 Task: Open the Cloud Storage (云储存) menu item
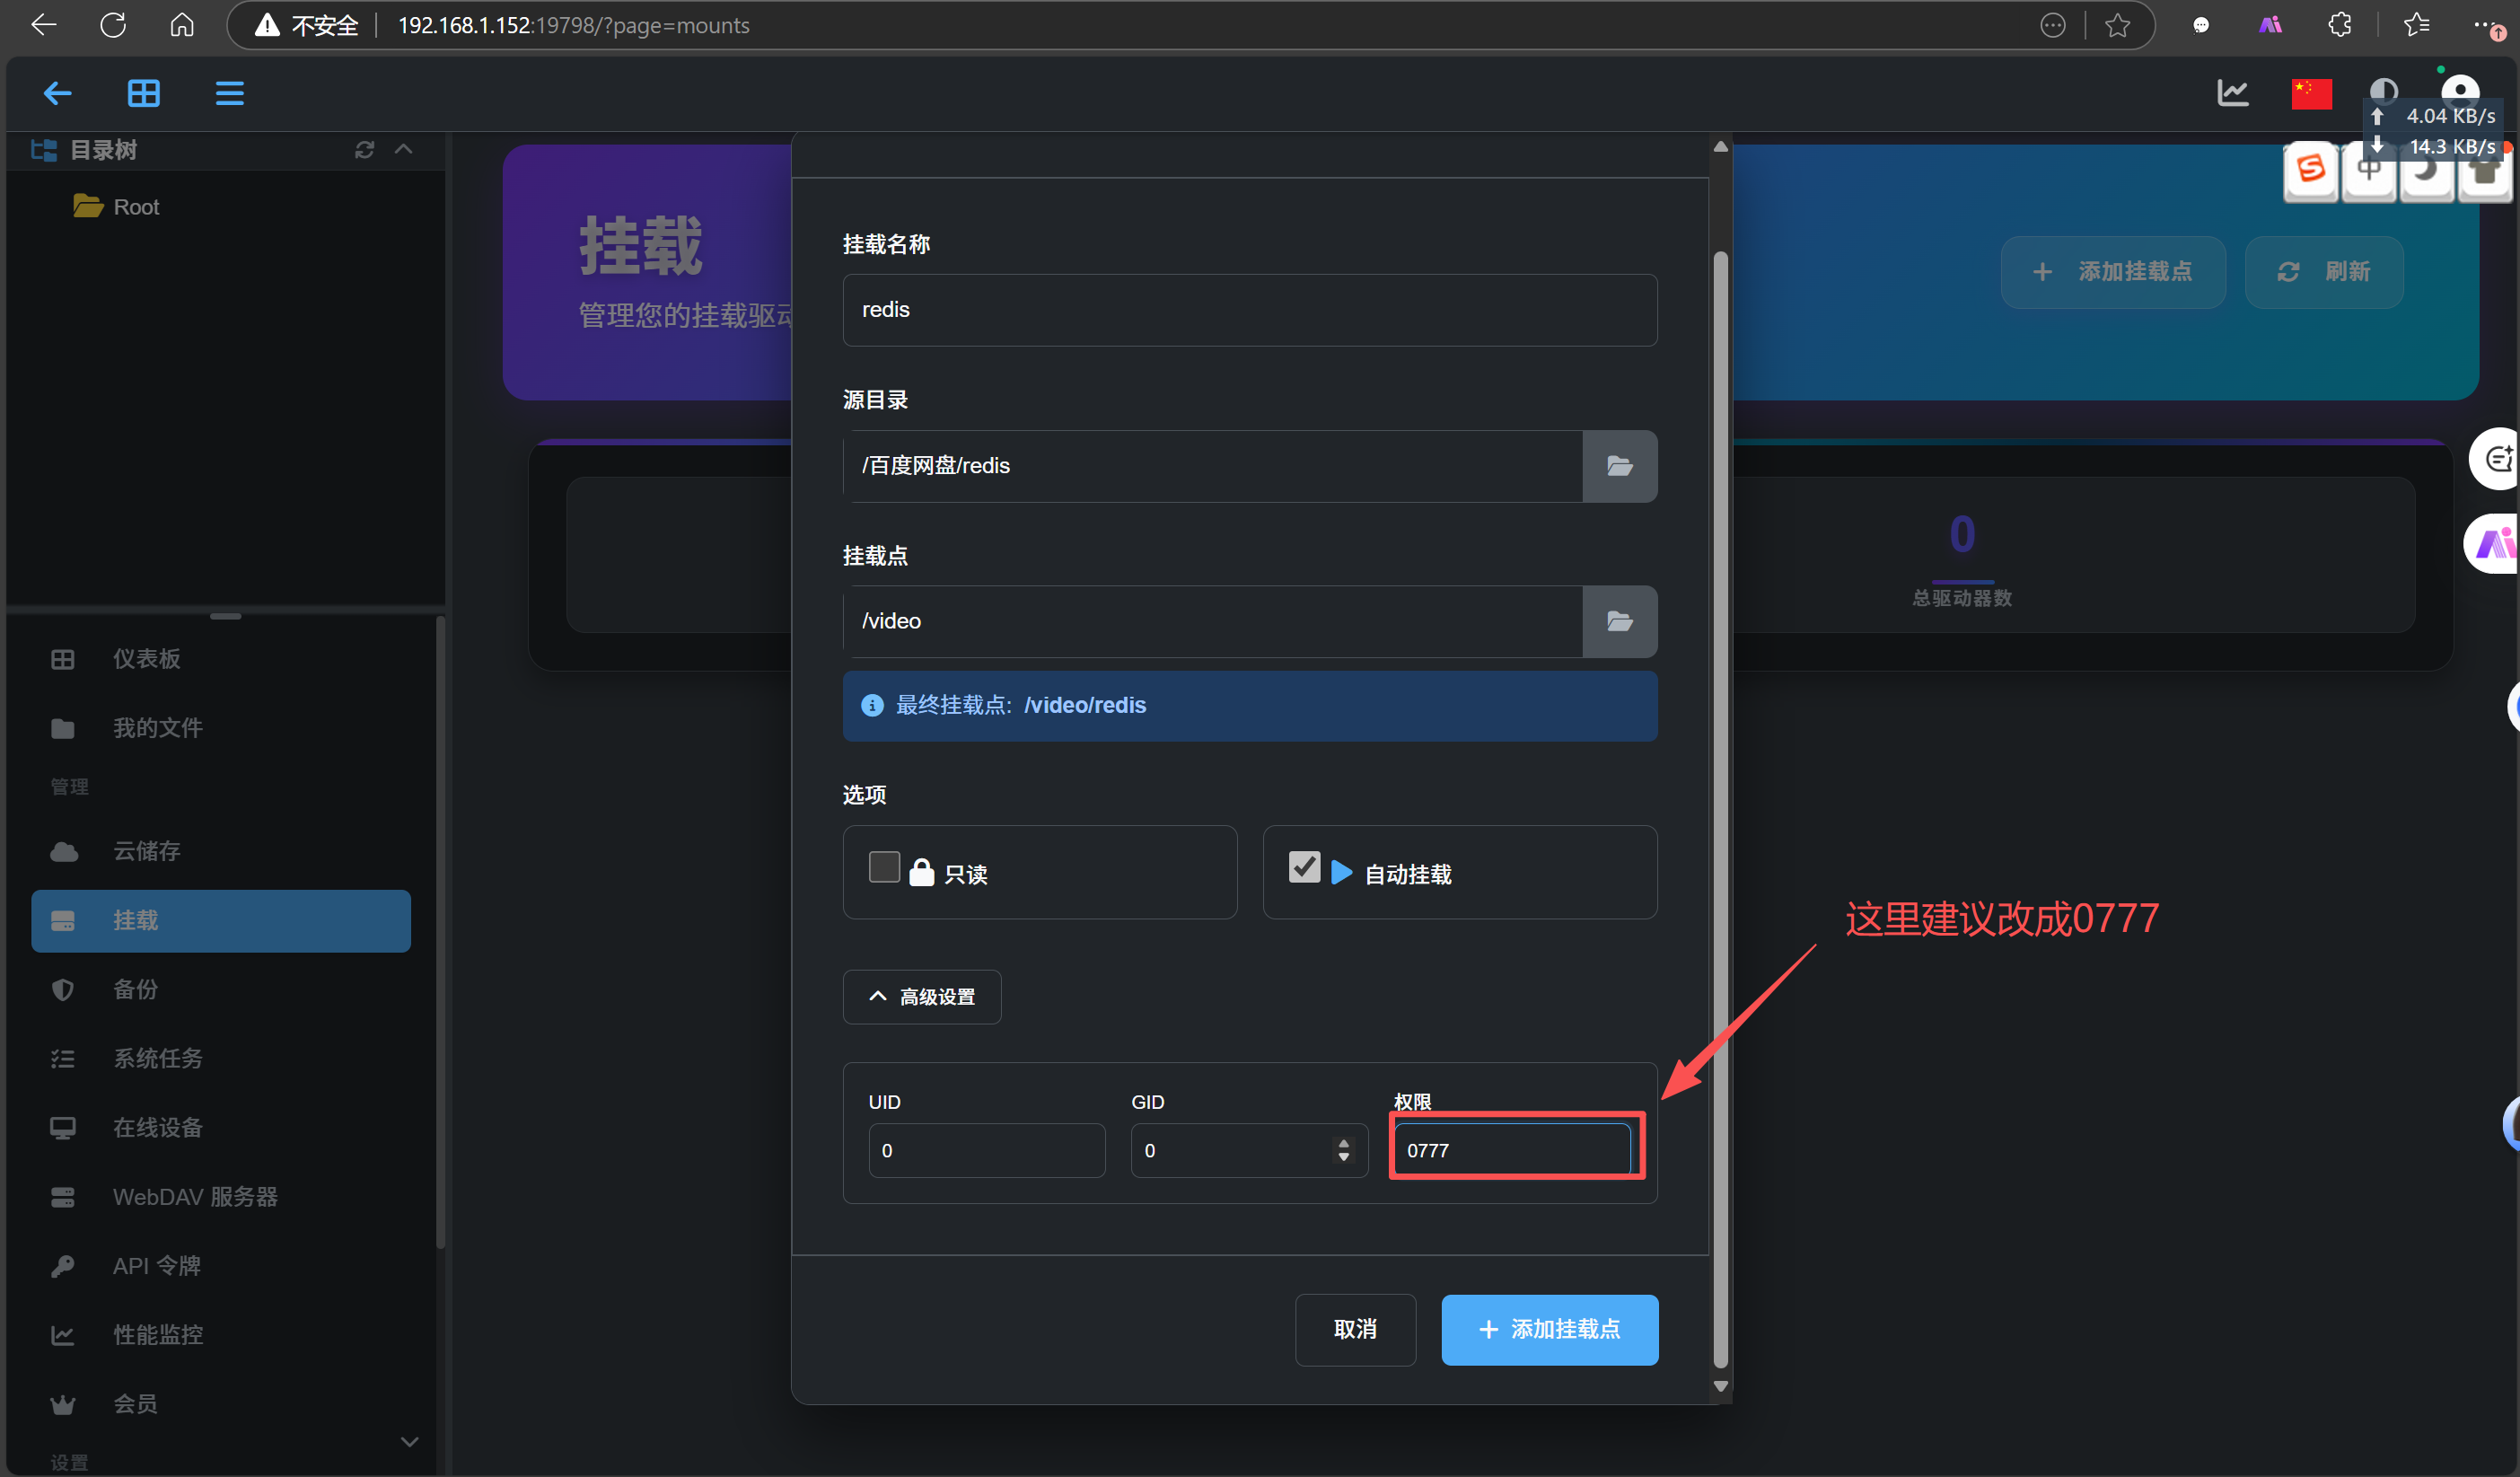click(146, 851)
